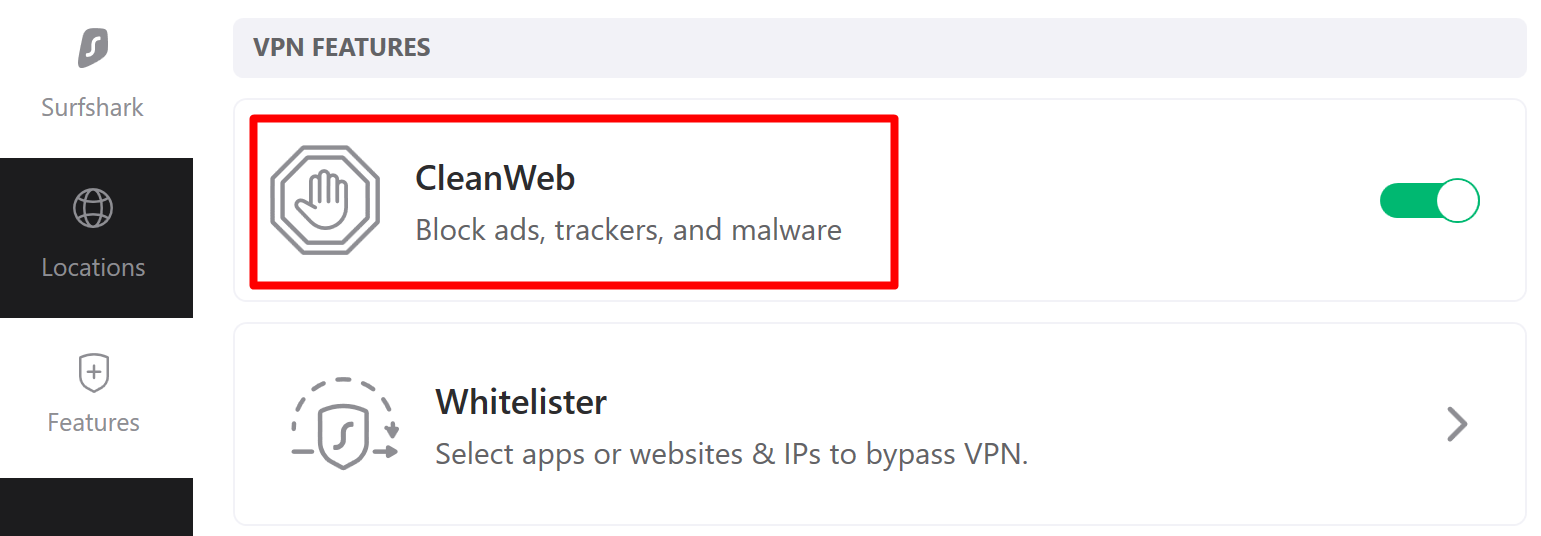The height and width of the screenshot is (536, 1541).
Task: Open the Locations sidebar tab label
Action: pos(93,268)
